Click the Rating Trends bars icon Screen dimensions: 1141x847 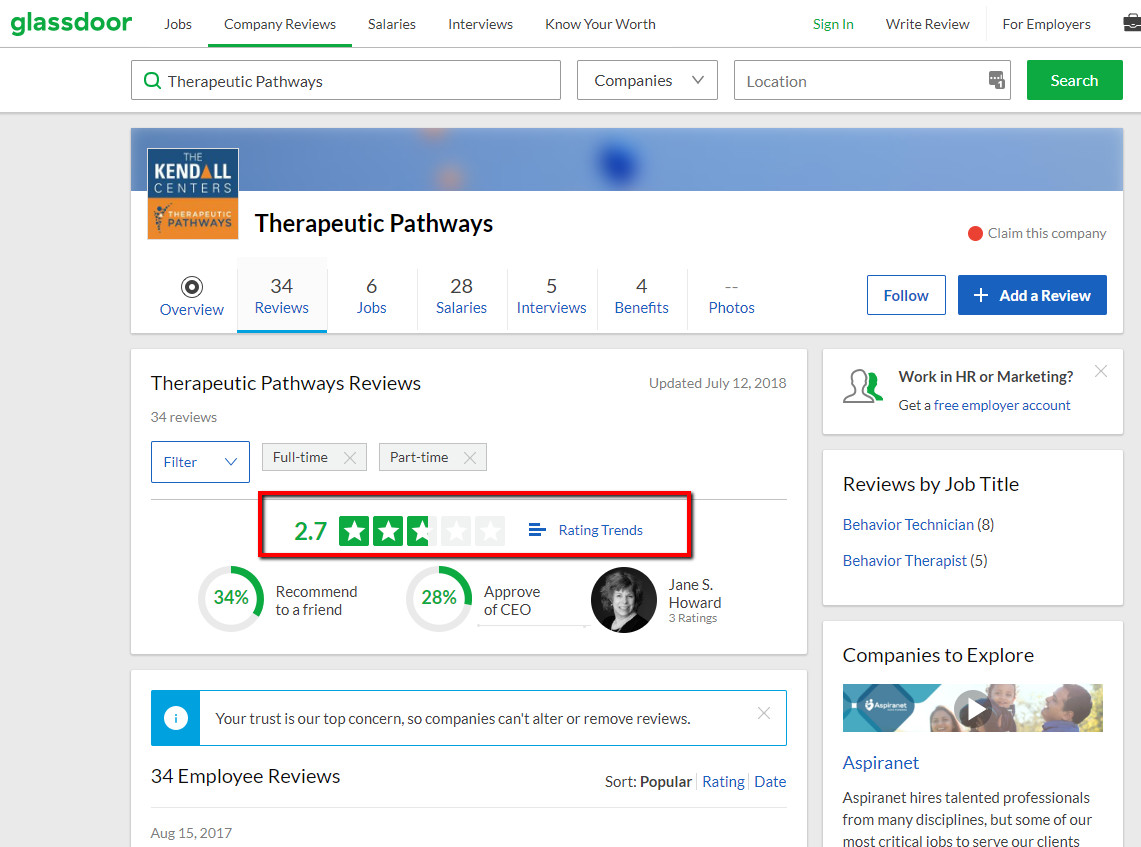click(537, 530)
